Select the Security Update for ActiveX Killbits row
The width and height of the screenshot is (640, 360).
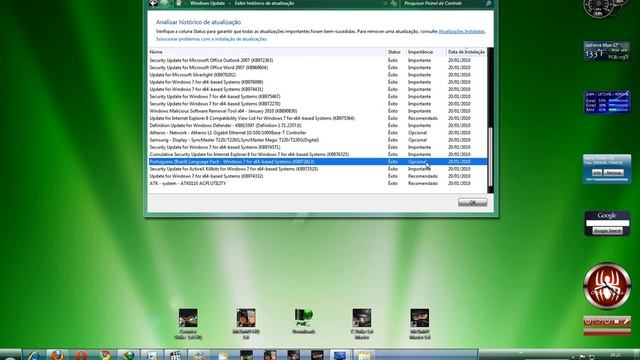[x=318, y=169]
